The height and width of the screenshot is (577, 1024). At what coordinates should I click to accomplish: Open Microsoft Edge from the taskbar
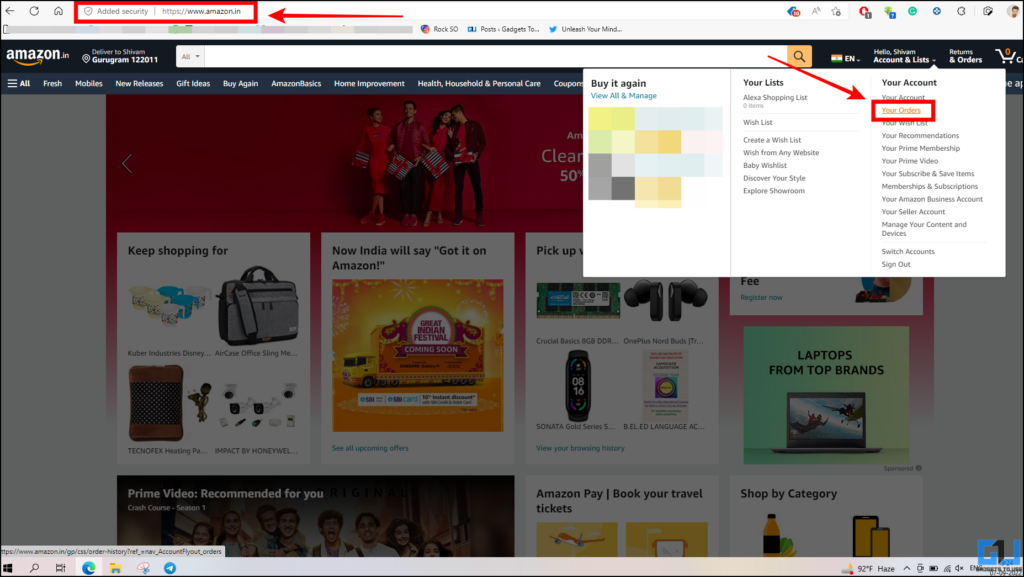point(88,568)
